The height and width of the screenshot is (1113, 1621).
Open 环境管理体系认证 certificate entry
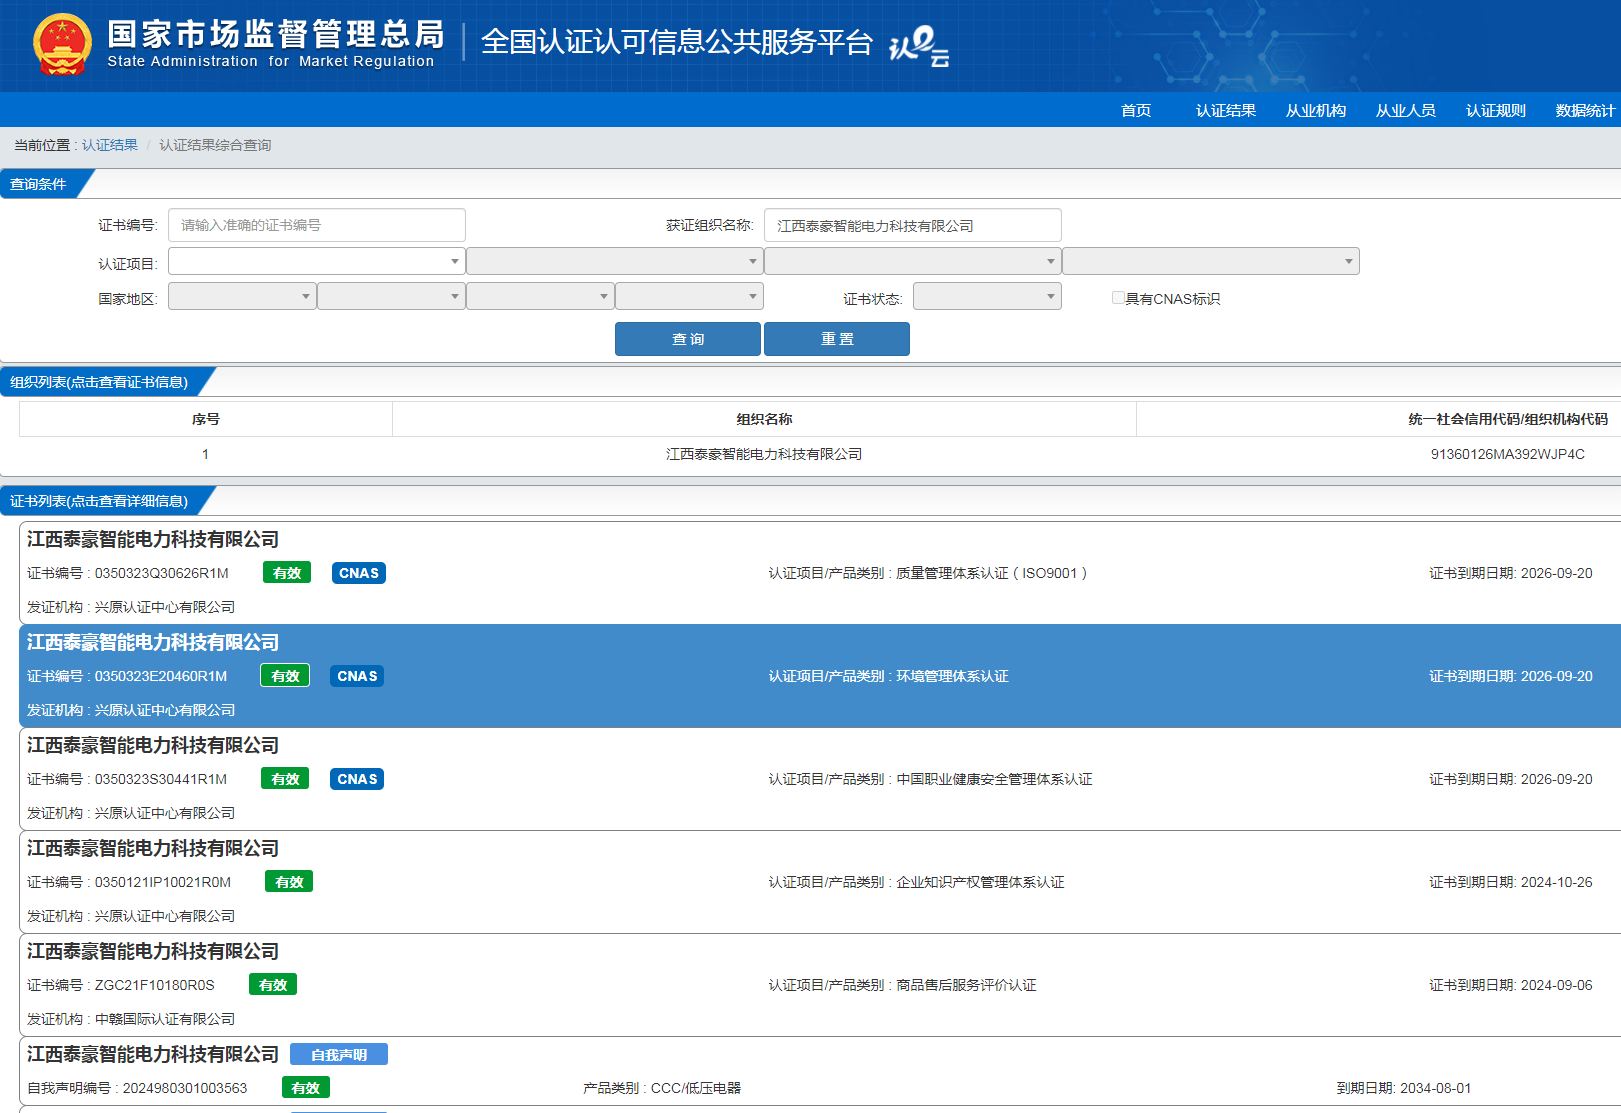pos(820,676)
